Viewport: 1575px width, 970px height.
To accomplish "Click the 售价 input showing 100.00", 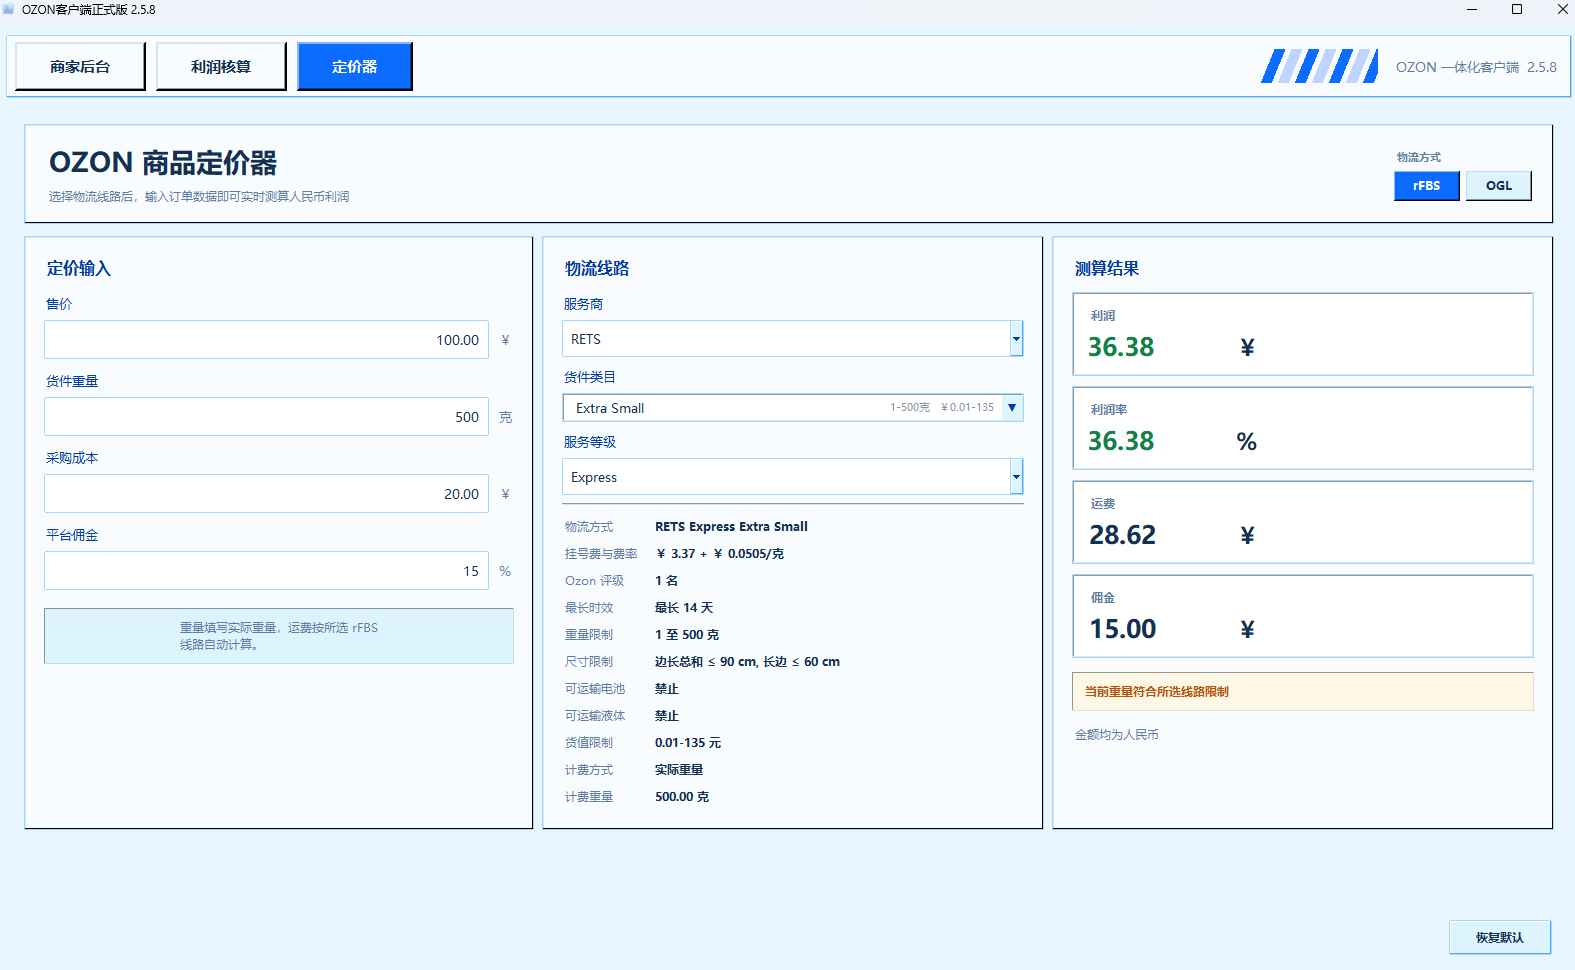I will pos(266,340).
